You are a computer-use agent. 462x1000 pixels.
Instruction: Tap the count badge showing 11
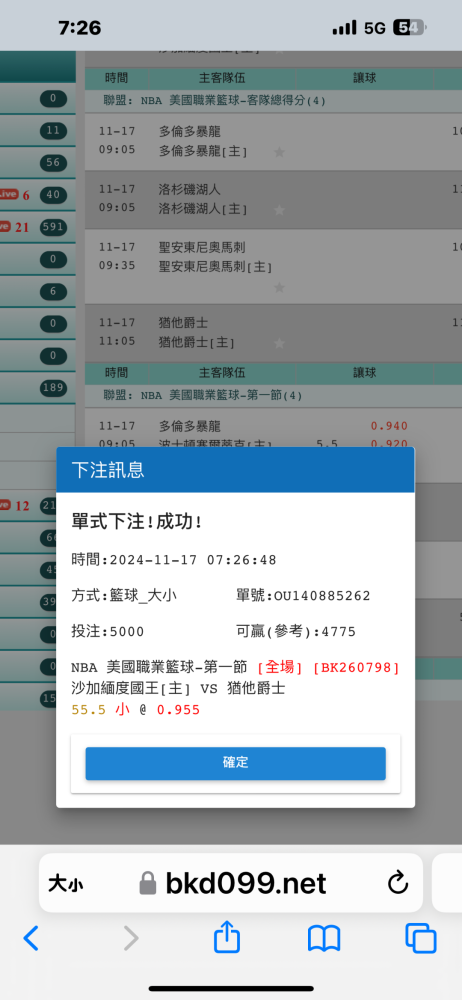pyautogui.click(x=53, y=131)
